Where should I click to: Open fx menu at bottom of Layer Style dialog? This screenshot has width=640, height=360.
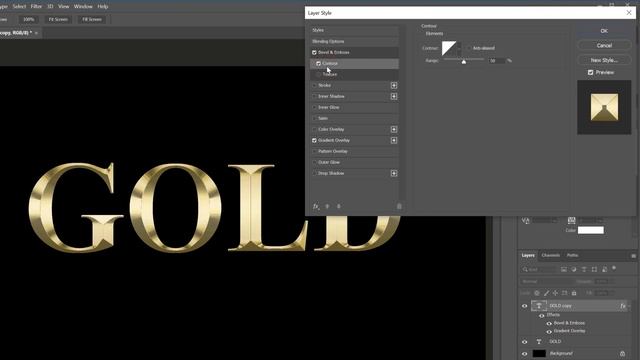(x=316, y=207)
